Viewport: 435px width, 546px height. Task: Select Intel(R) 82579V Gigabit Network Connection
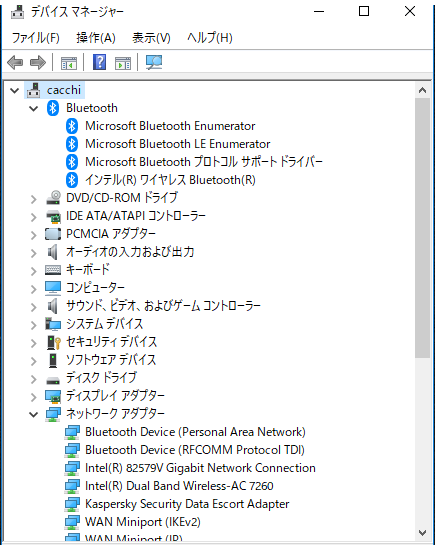(x=200, y=468)
